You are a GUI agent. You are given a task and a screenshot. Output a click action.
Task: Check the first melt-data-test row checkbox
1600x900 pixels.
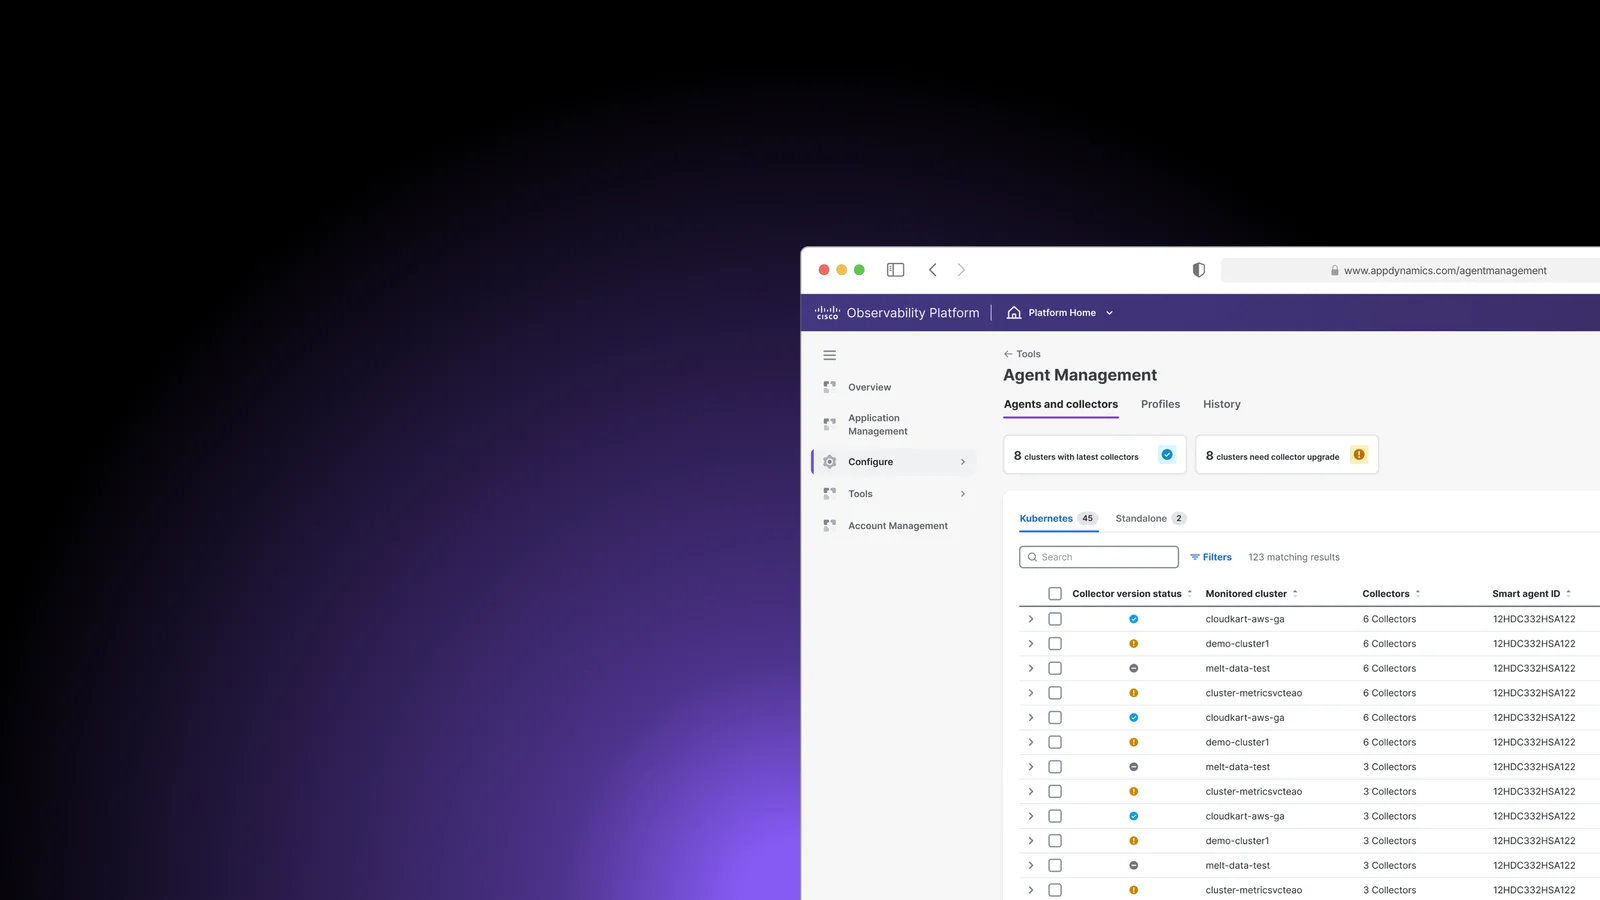1055,668
